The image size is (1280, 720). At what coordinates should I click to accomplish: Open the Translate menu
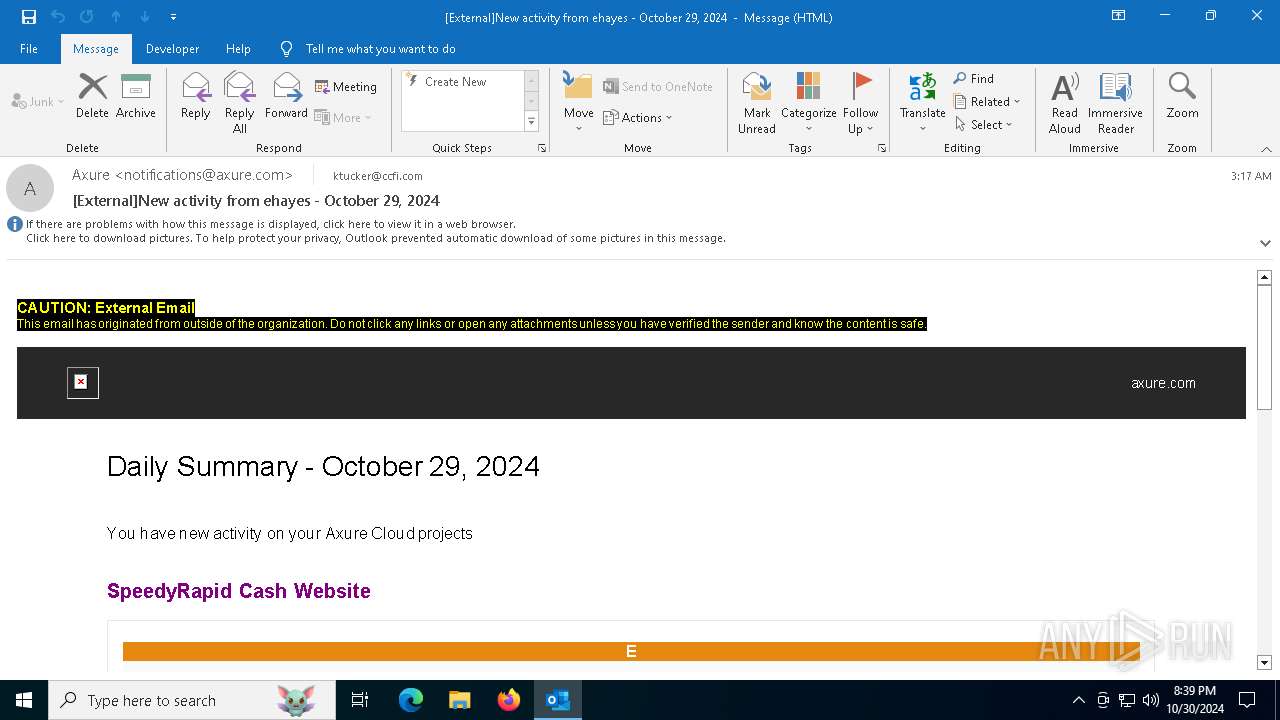pyautogui.click(x=922, y=103)
